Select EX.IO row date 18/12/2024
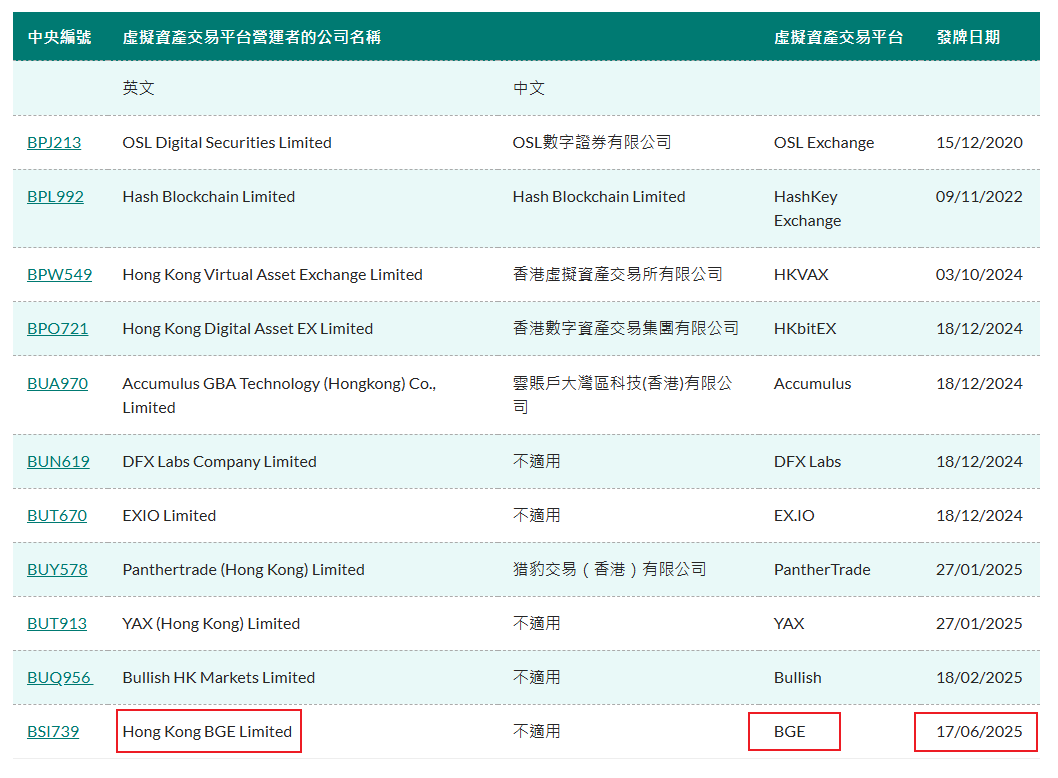The width and height of the screenshot is (1058, 778). [979, 516]
